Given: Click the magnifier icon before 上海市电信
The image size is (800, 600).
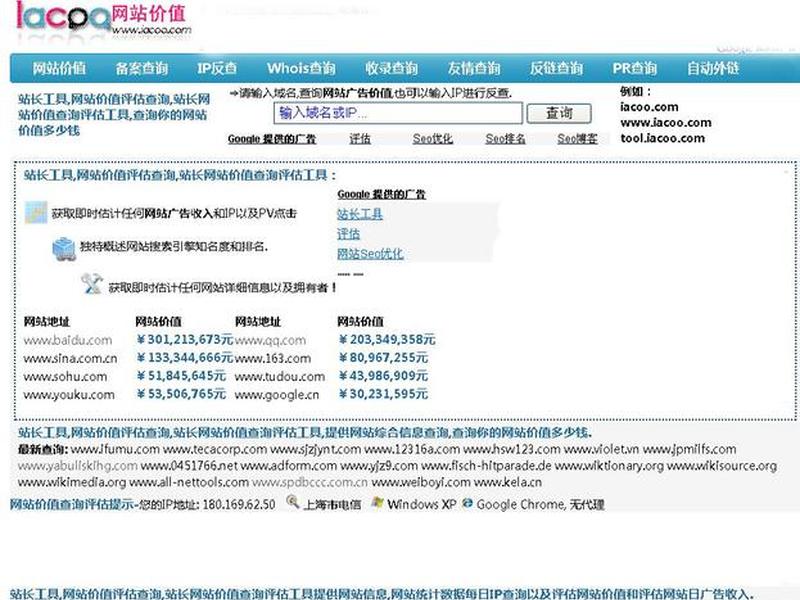Looking at the screenshot, I should coord(293,502).
